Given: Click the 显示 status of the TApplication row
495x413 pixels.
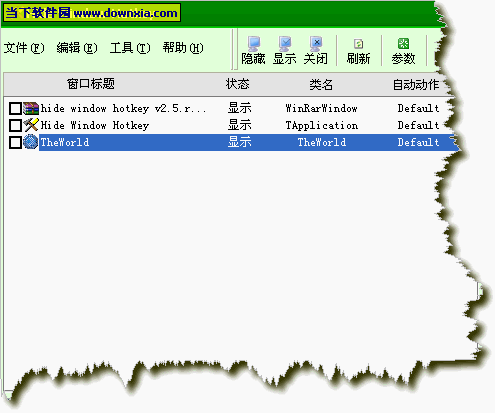Looking at the screenshot, I should point(239,125).
